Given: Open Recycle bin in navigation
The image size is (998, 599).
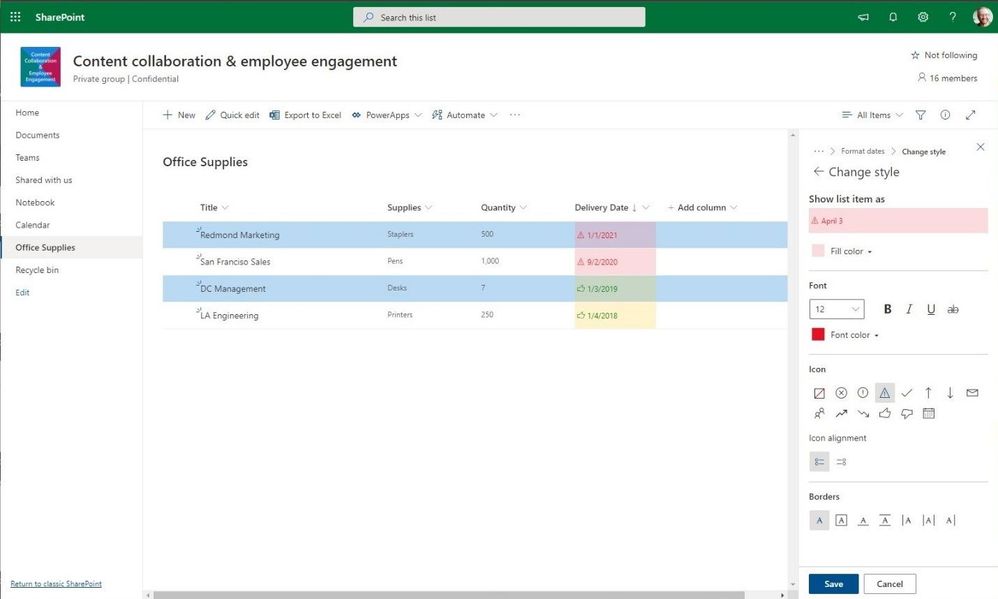Looking at the screenshot, I should (37, 270).
